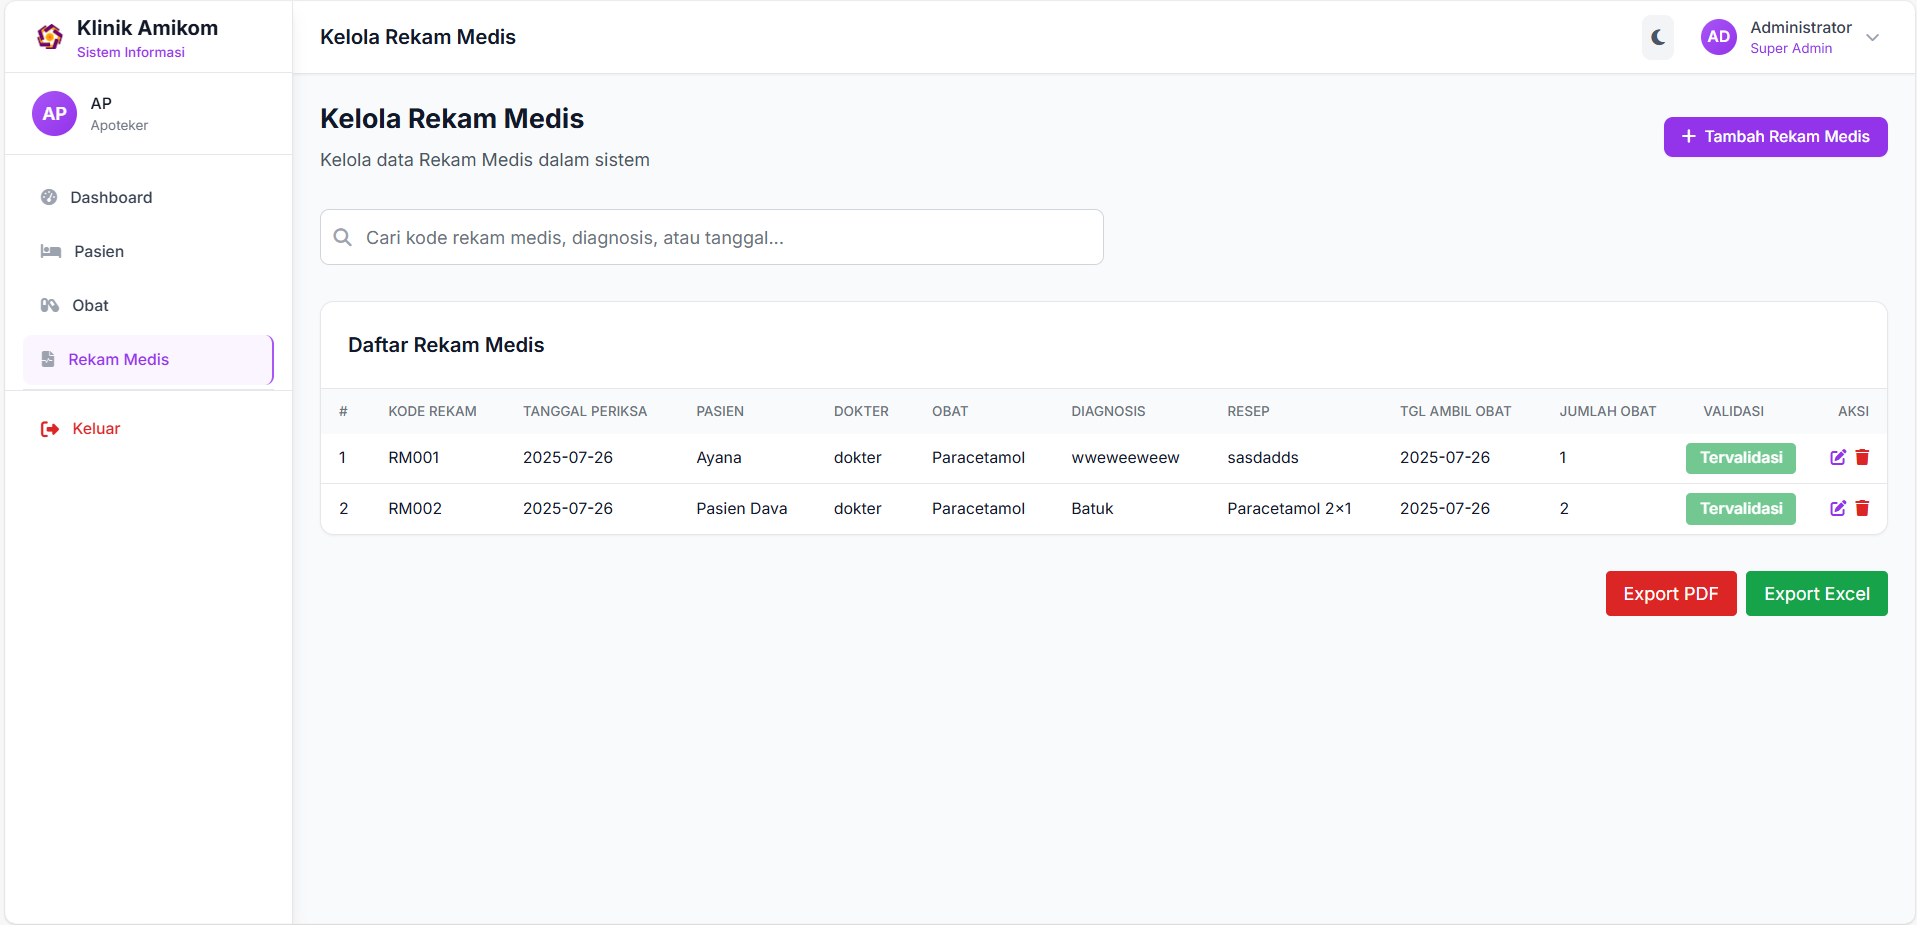1917x925 pixels.
Task: Click the delete trash icon for RM001
Action: [x=1862, y=457]
